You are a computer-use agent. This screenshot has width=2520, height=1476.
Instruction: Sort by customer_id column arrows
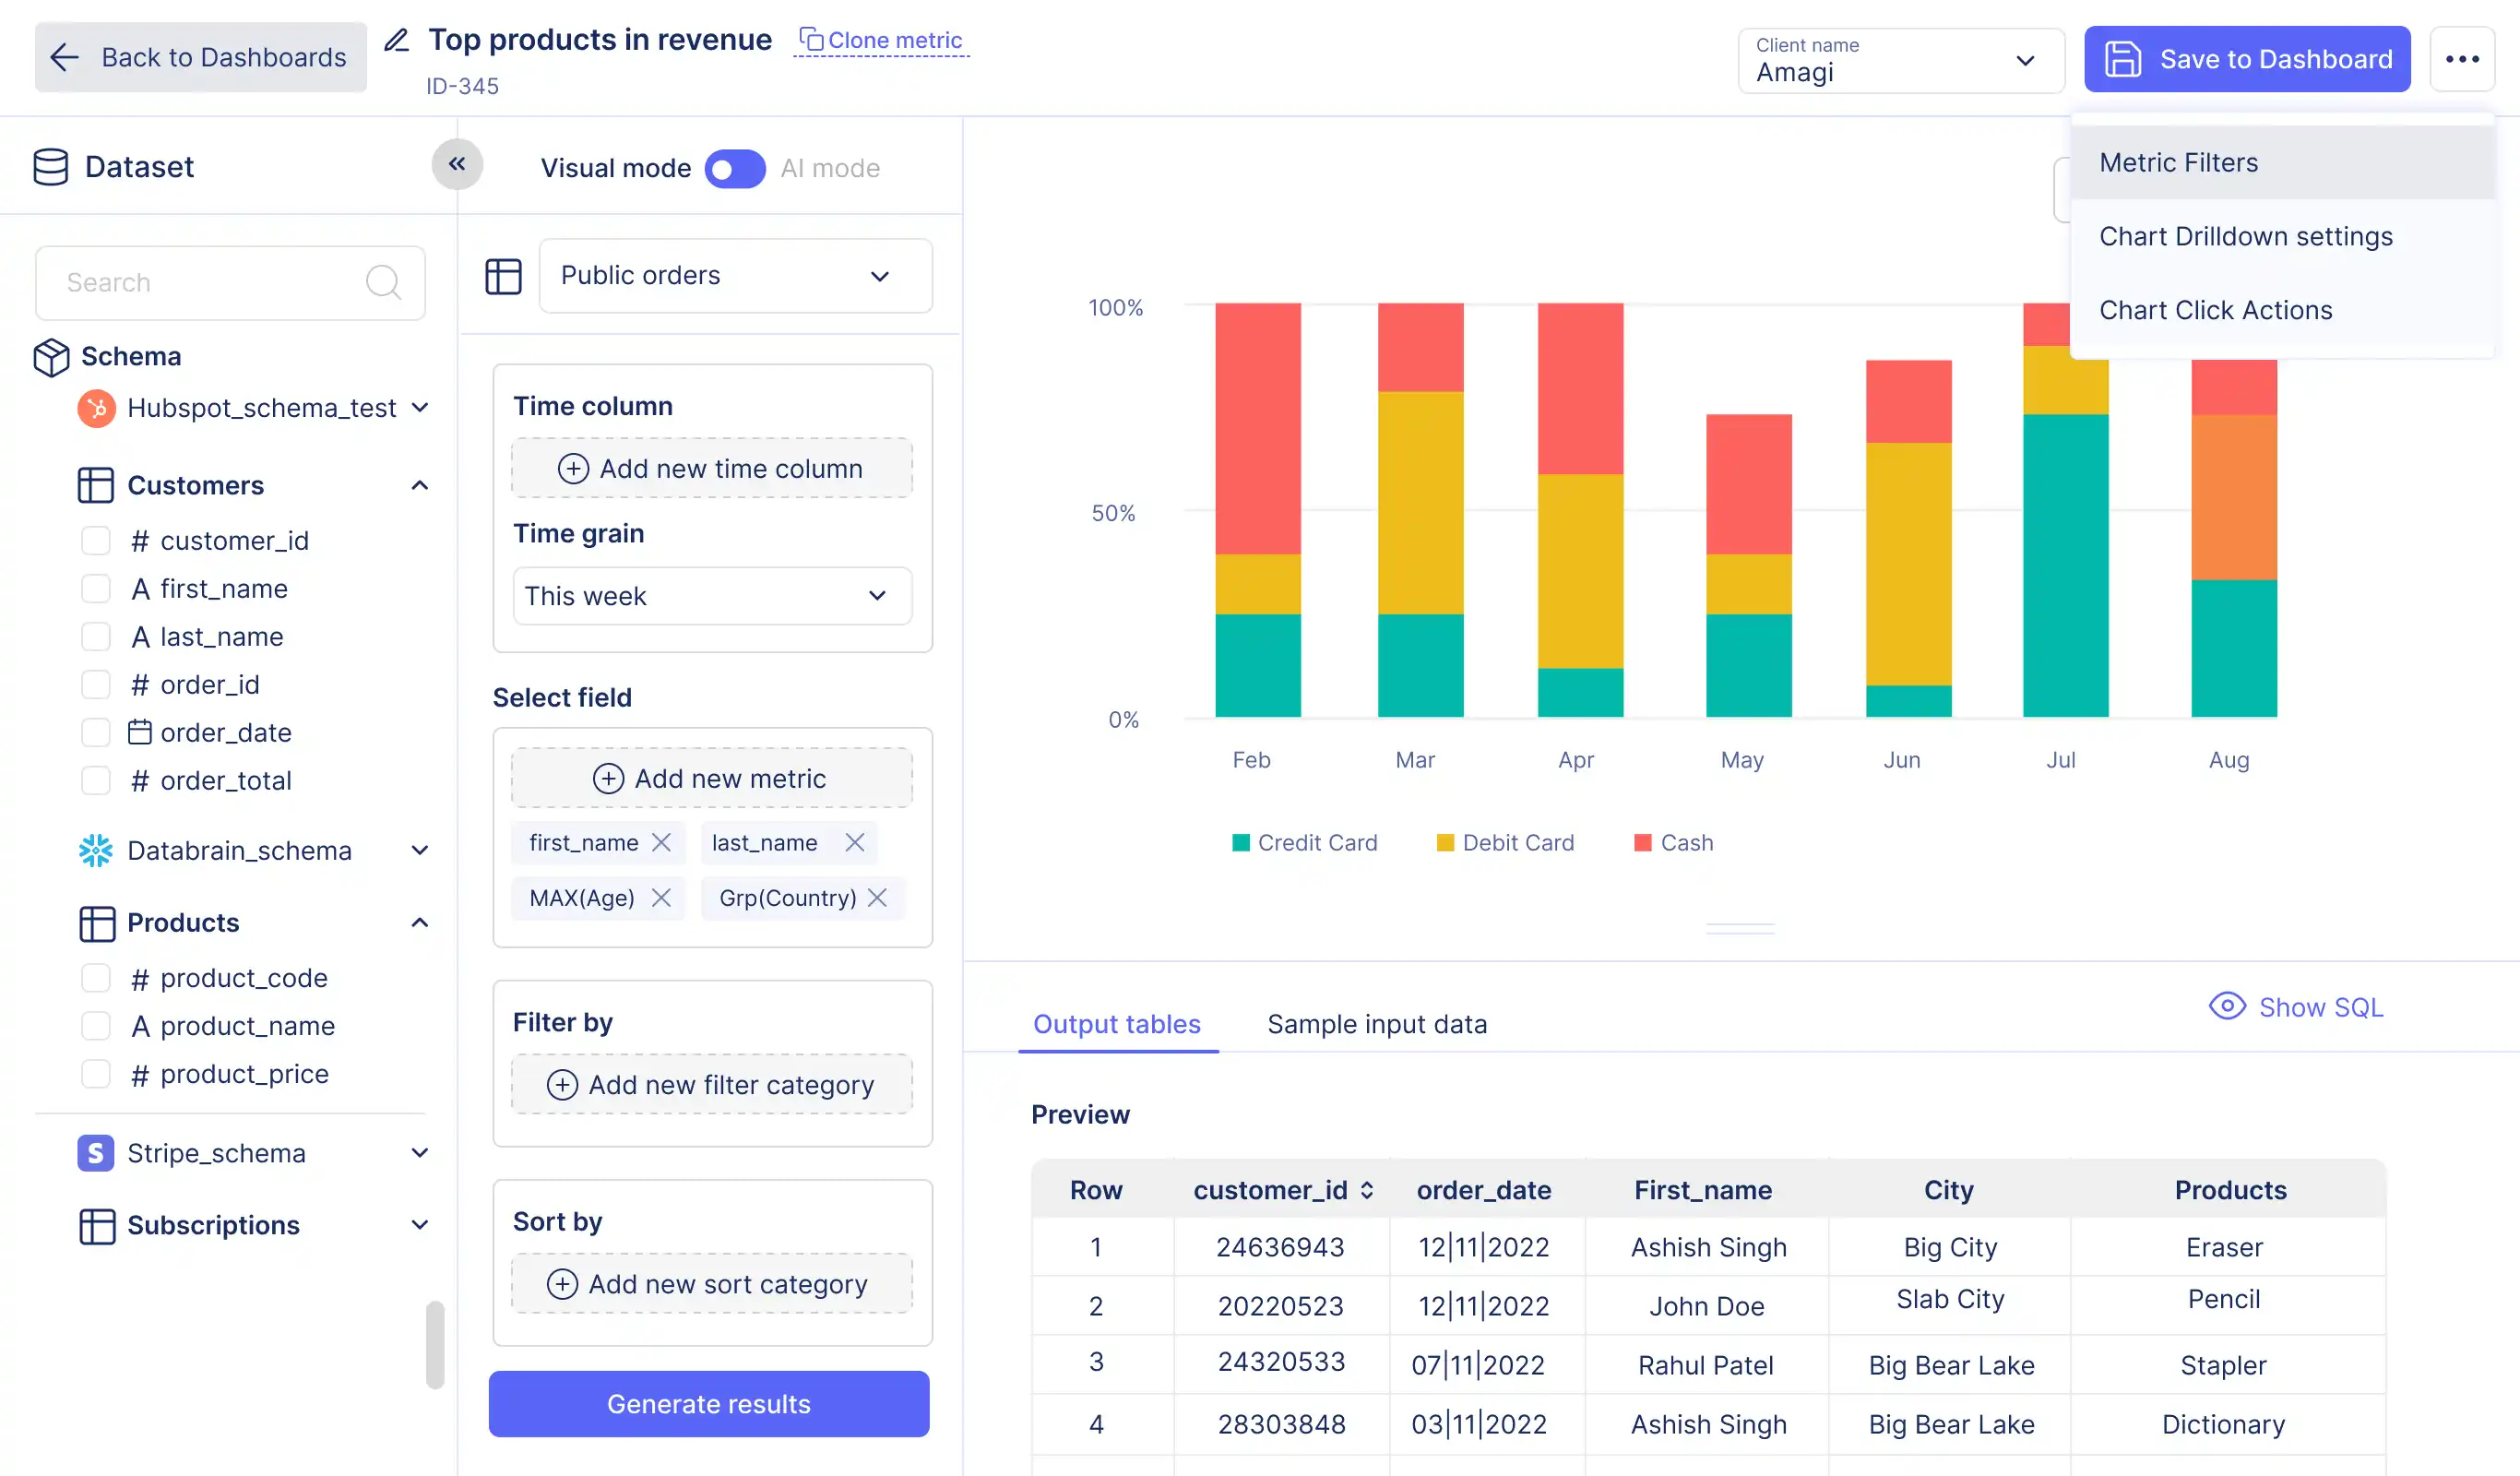click(x=1367, y=1190)
